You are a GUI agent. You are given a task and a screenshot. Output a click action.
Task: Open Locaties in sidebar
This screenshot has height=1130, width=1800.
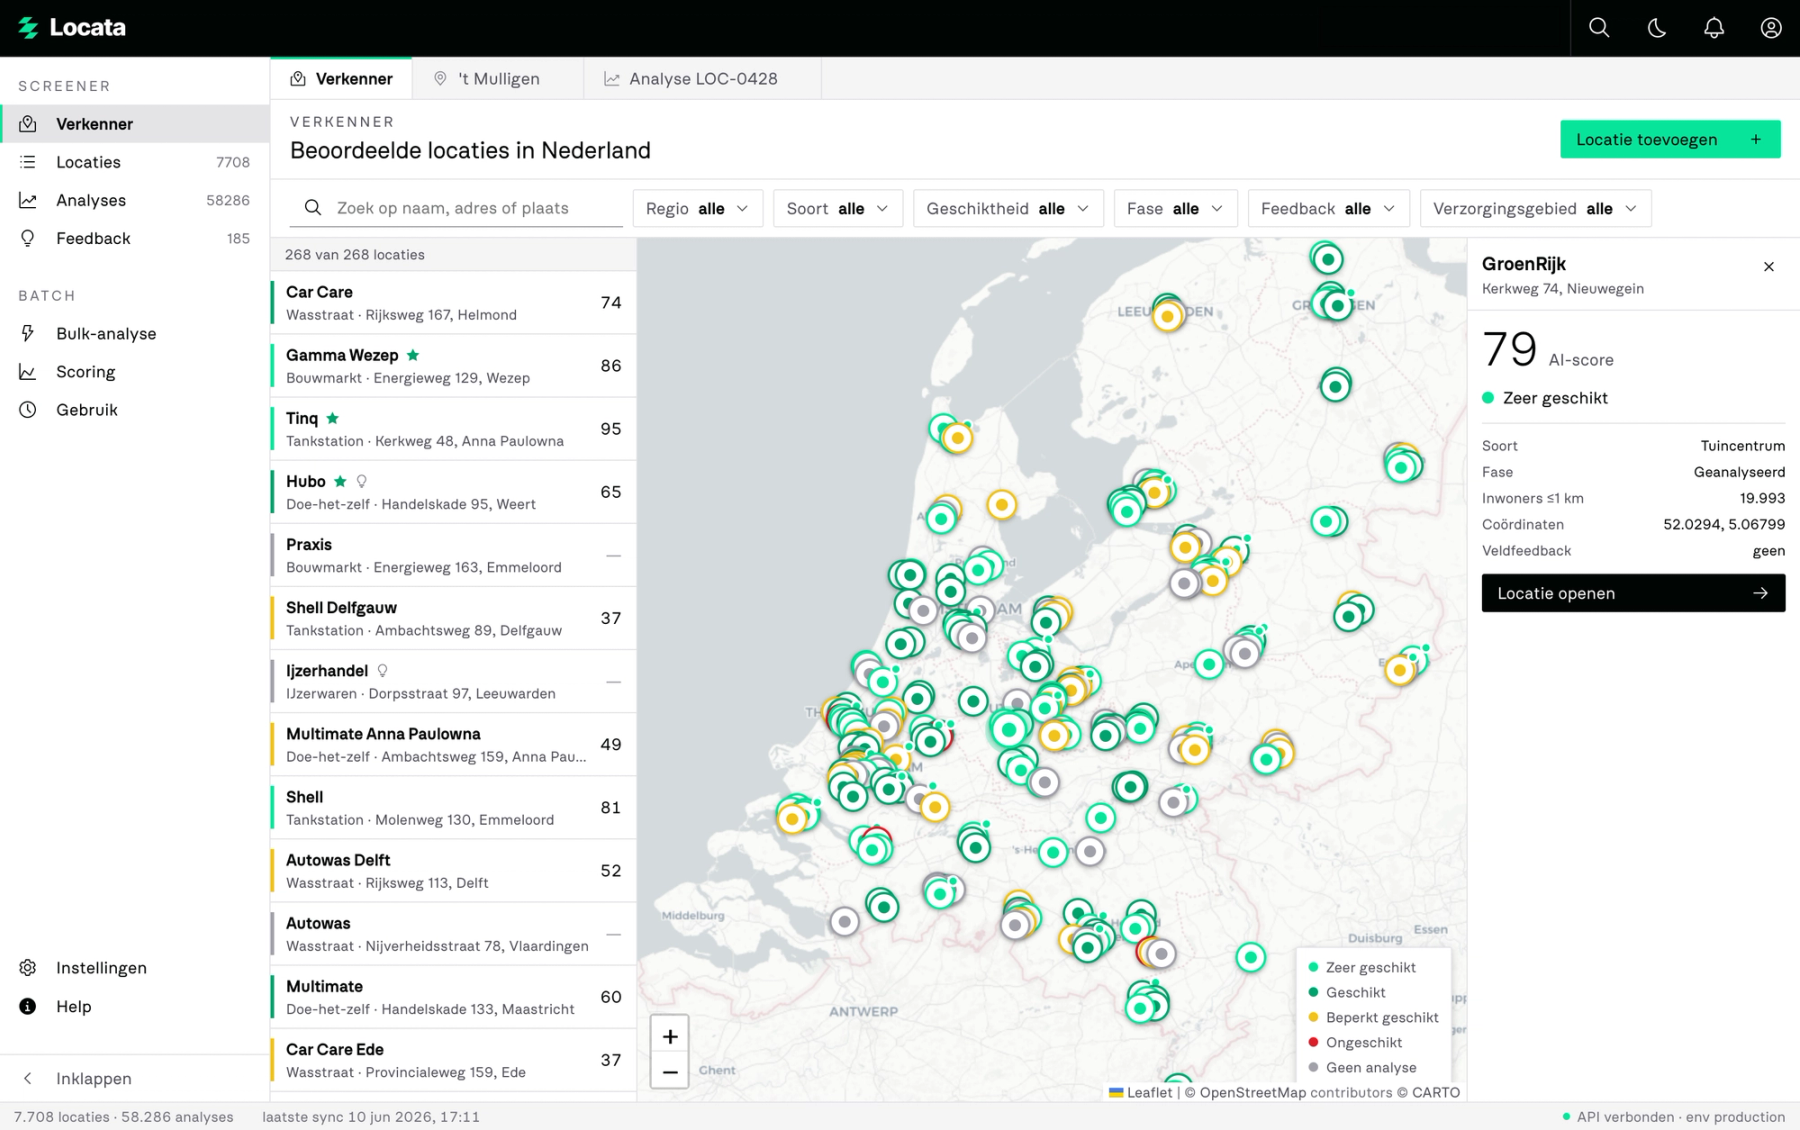(x=135, y=162)
